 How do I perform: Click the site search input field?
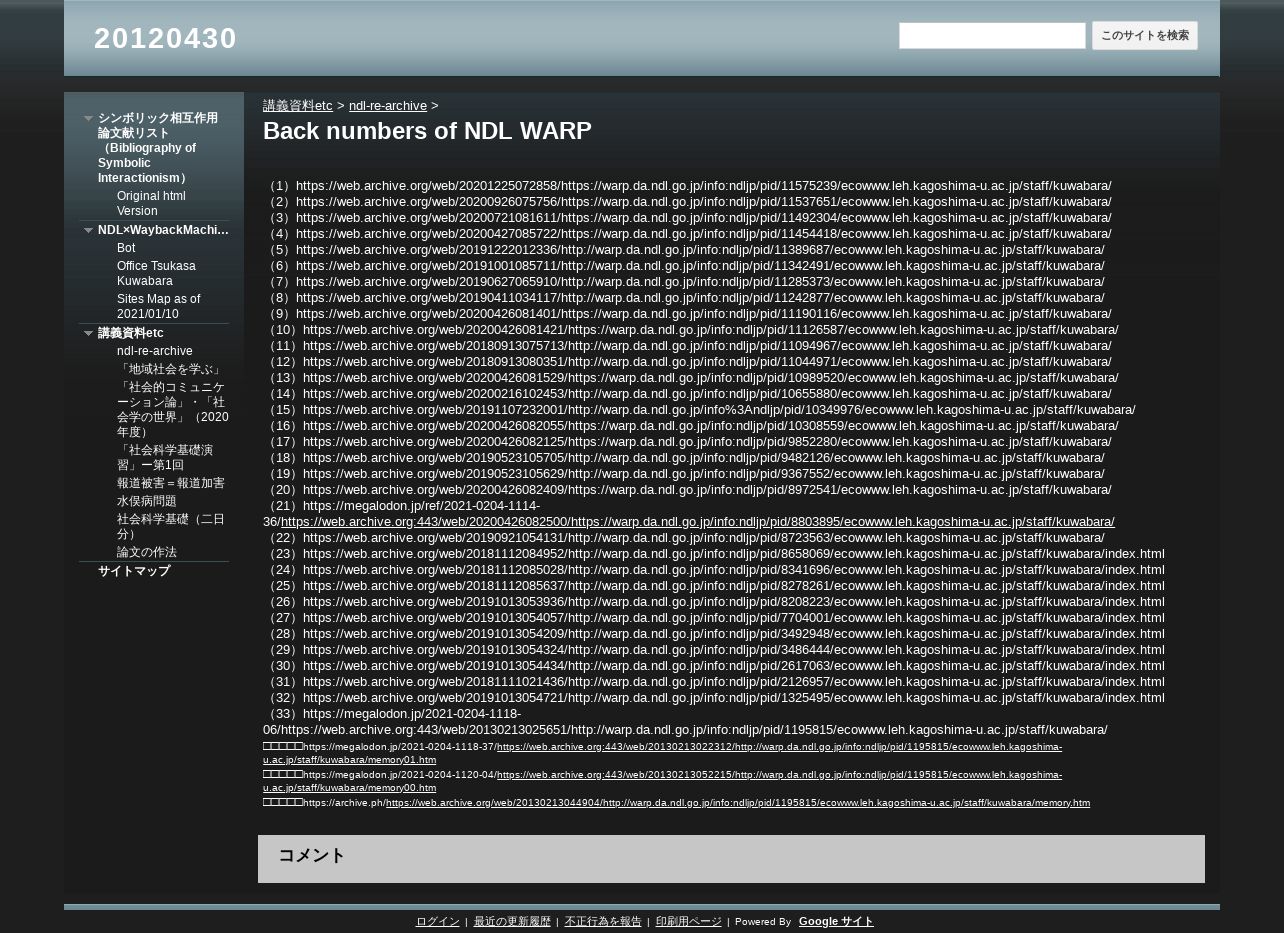(x=992, y=36)
